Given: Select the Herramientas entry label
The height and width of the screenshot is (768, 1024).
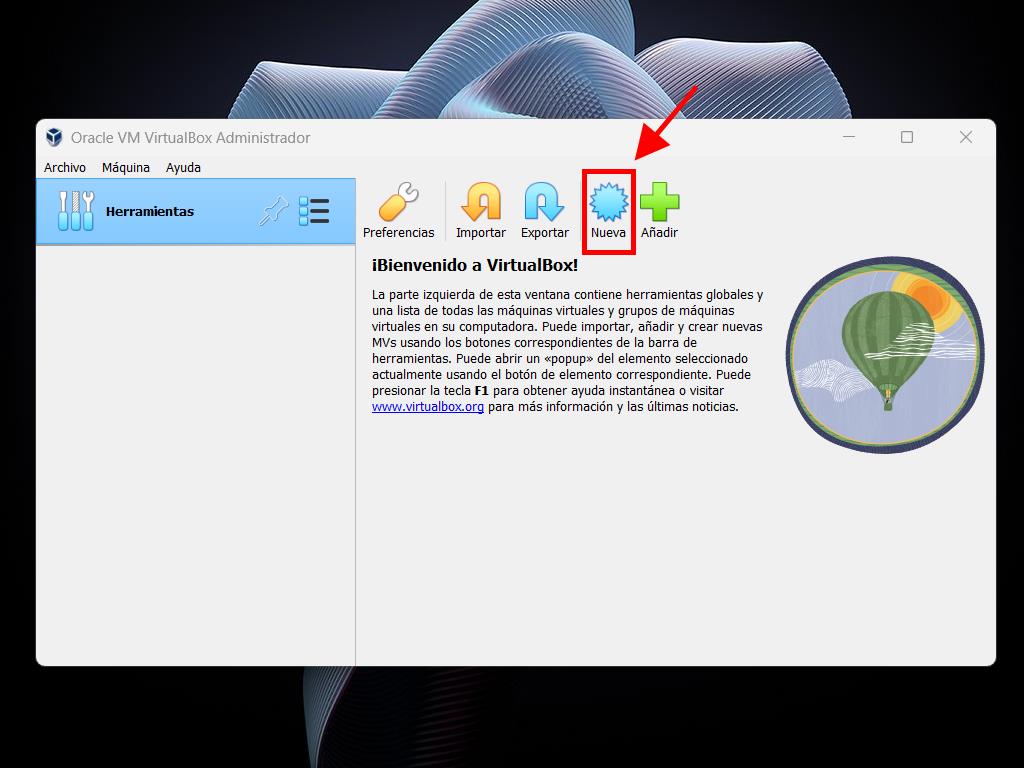Looking at the screenshot, I should 150,211.
